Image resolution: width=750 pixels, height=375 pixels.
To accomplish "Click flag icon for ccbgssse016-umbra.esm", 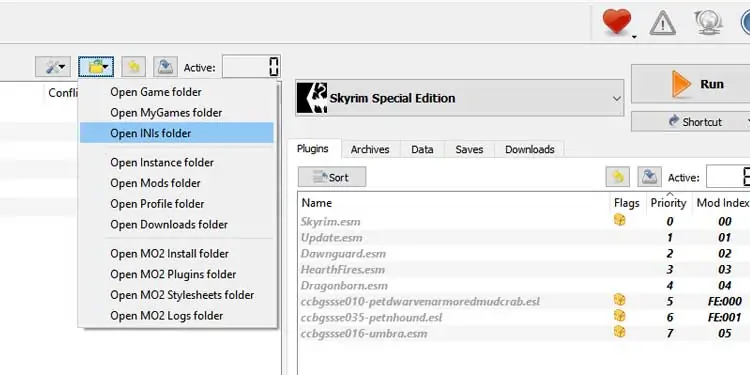I will pyautogui.click(x=619, y=331).
